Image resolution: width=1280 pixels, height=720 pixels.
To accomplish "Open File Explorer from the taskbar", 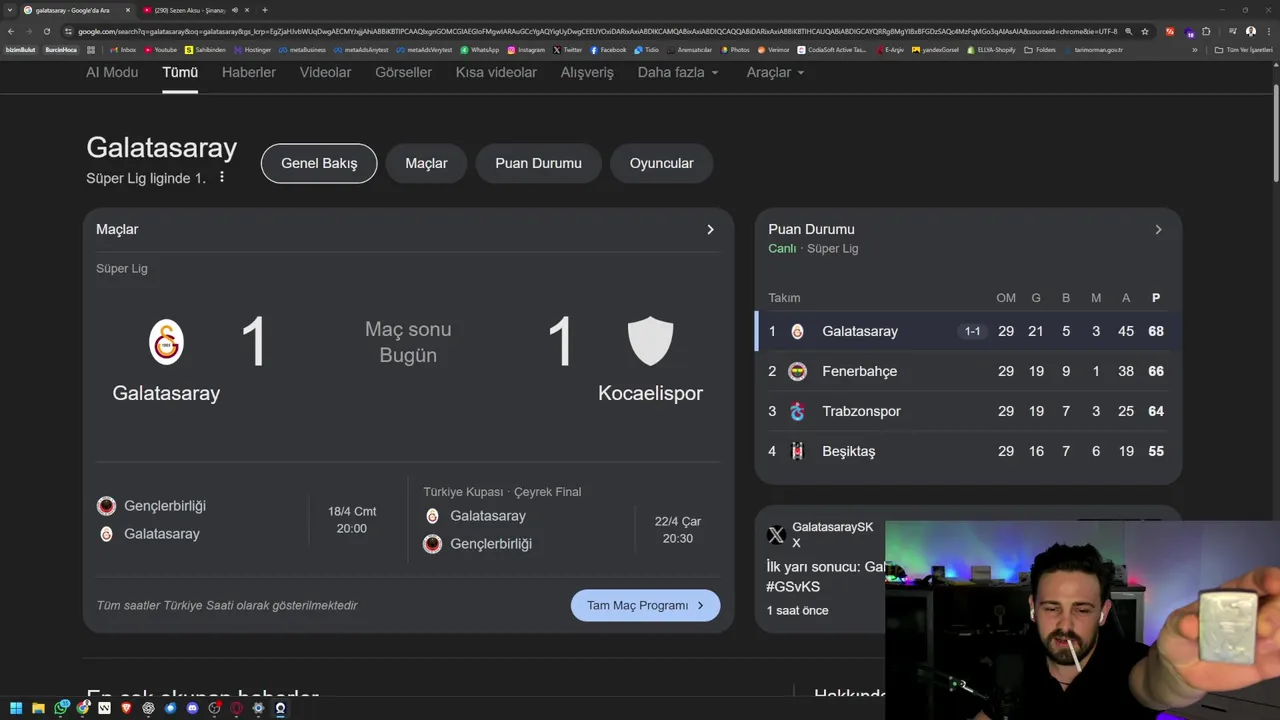I will tap(38, 708).
